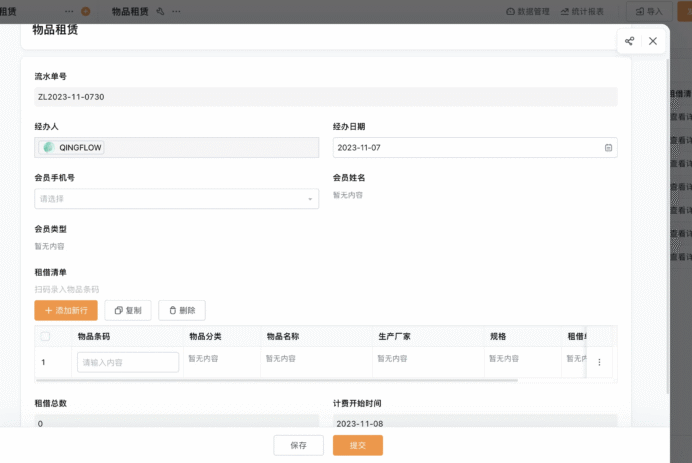Click the 保存 button
The width and height of the screenshot is (692, 463).
(298, 445)
